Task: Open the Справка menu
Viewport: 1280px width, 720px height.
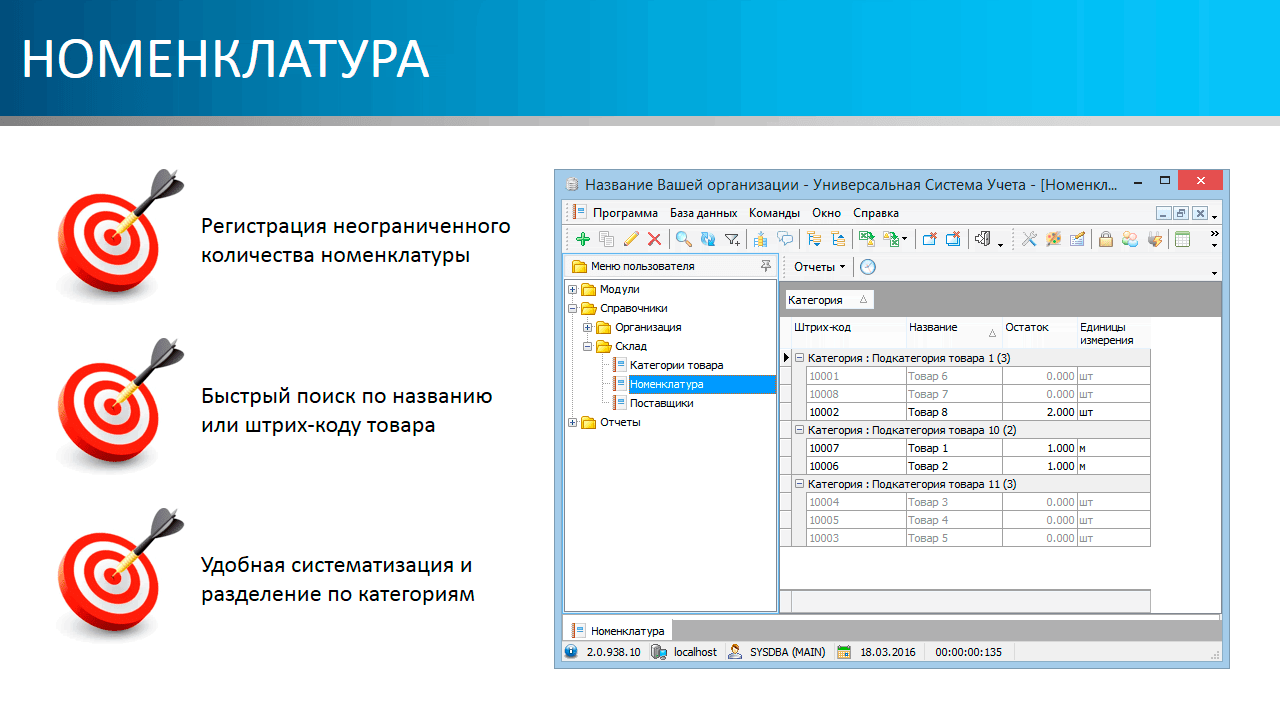Action: pos(876,213)
